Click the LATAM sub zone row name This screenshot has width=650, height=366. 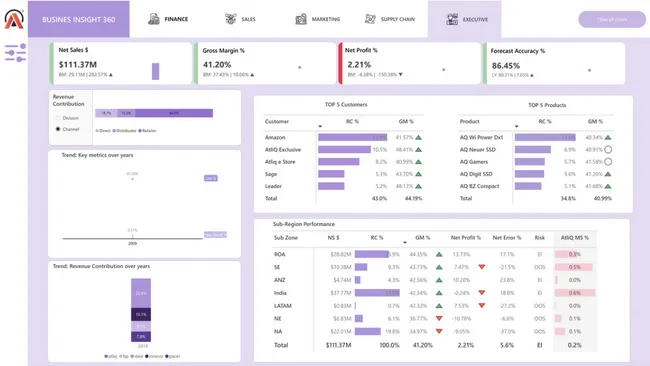[283, 306]
